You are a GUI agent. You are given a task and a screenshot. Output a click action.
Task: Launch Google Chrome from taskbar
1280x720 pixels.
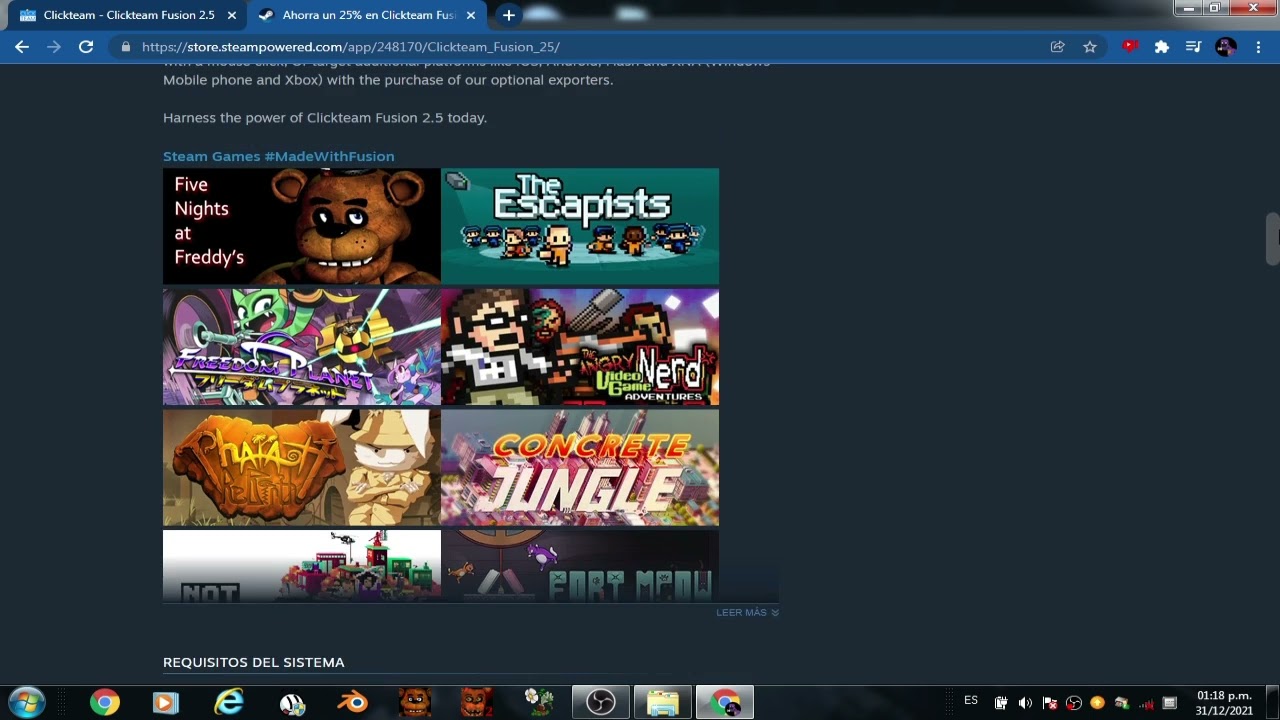pyautogui.click(x=105, y=702)
